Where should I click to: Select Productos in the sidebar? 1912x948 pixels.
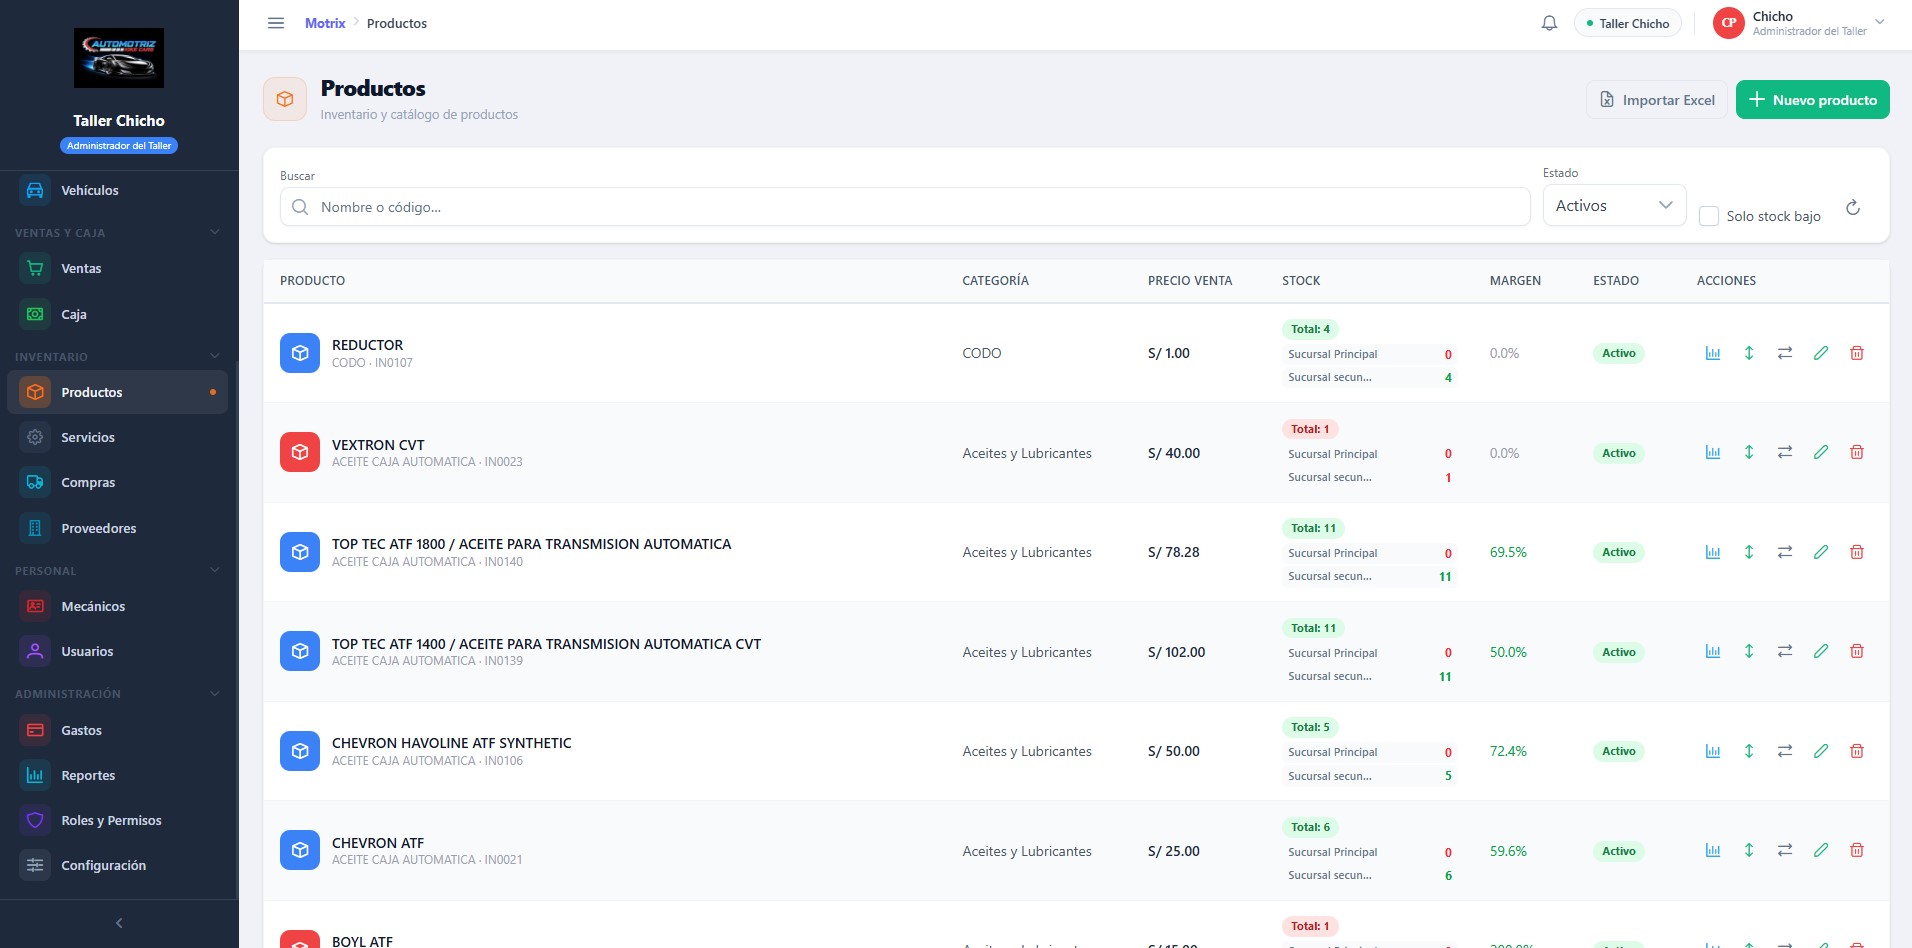117,392
